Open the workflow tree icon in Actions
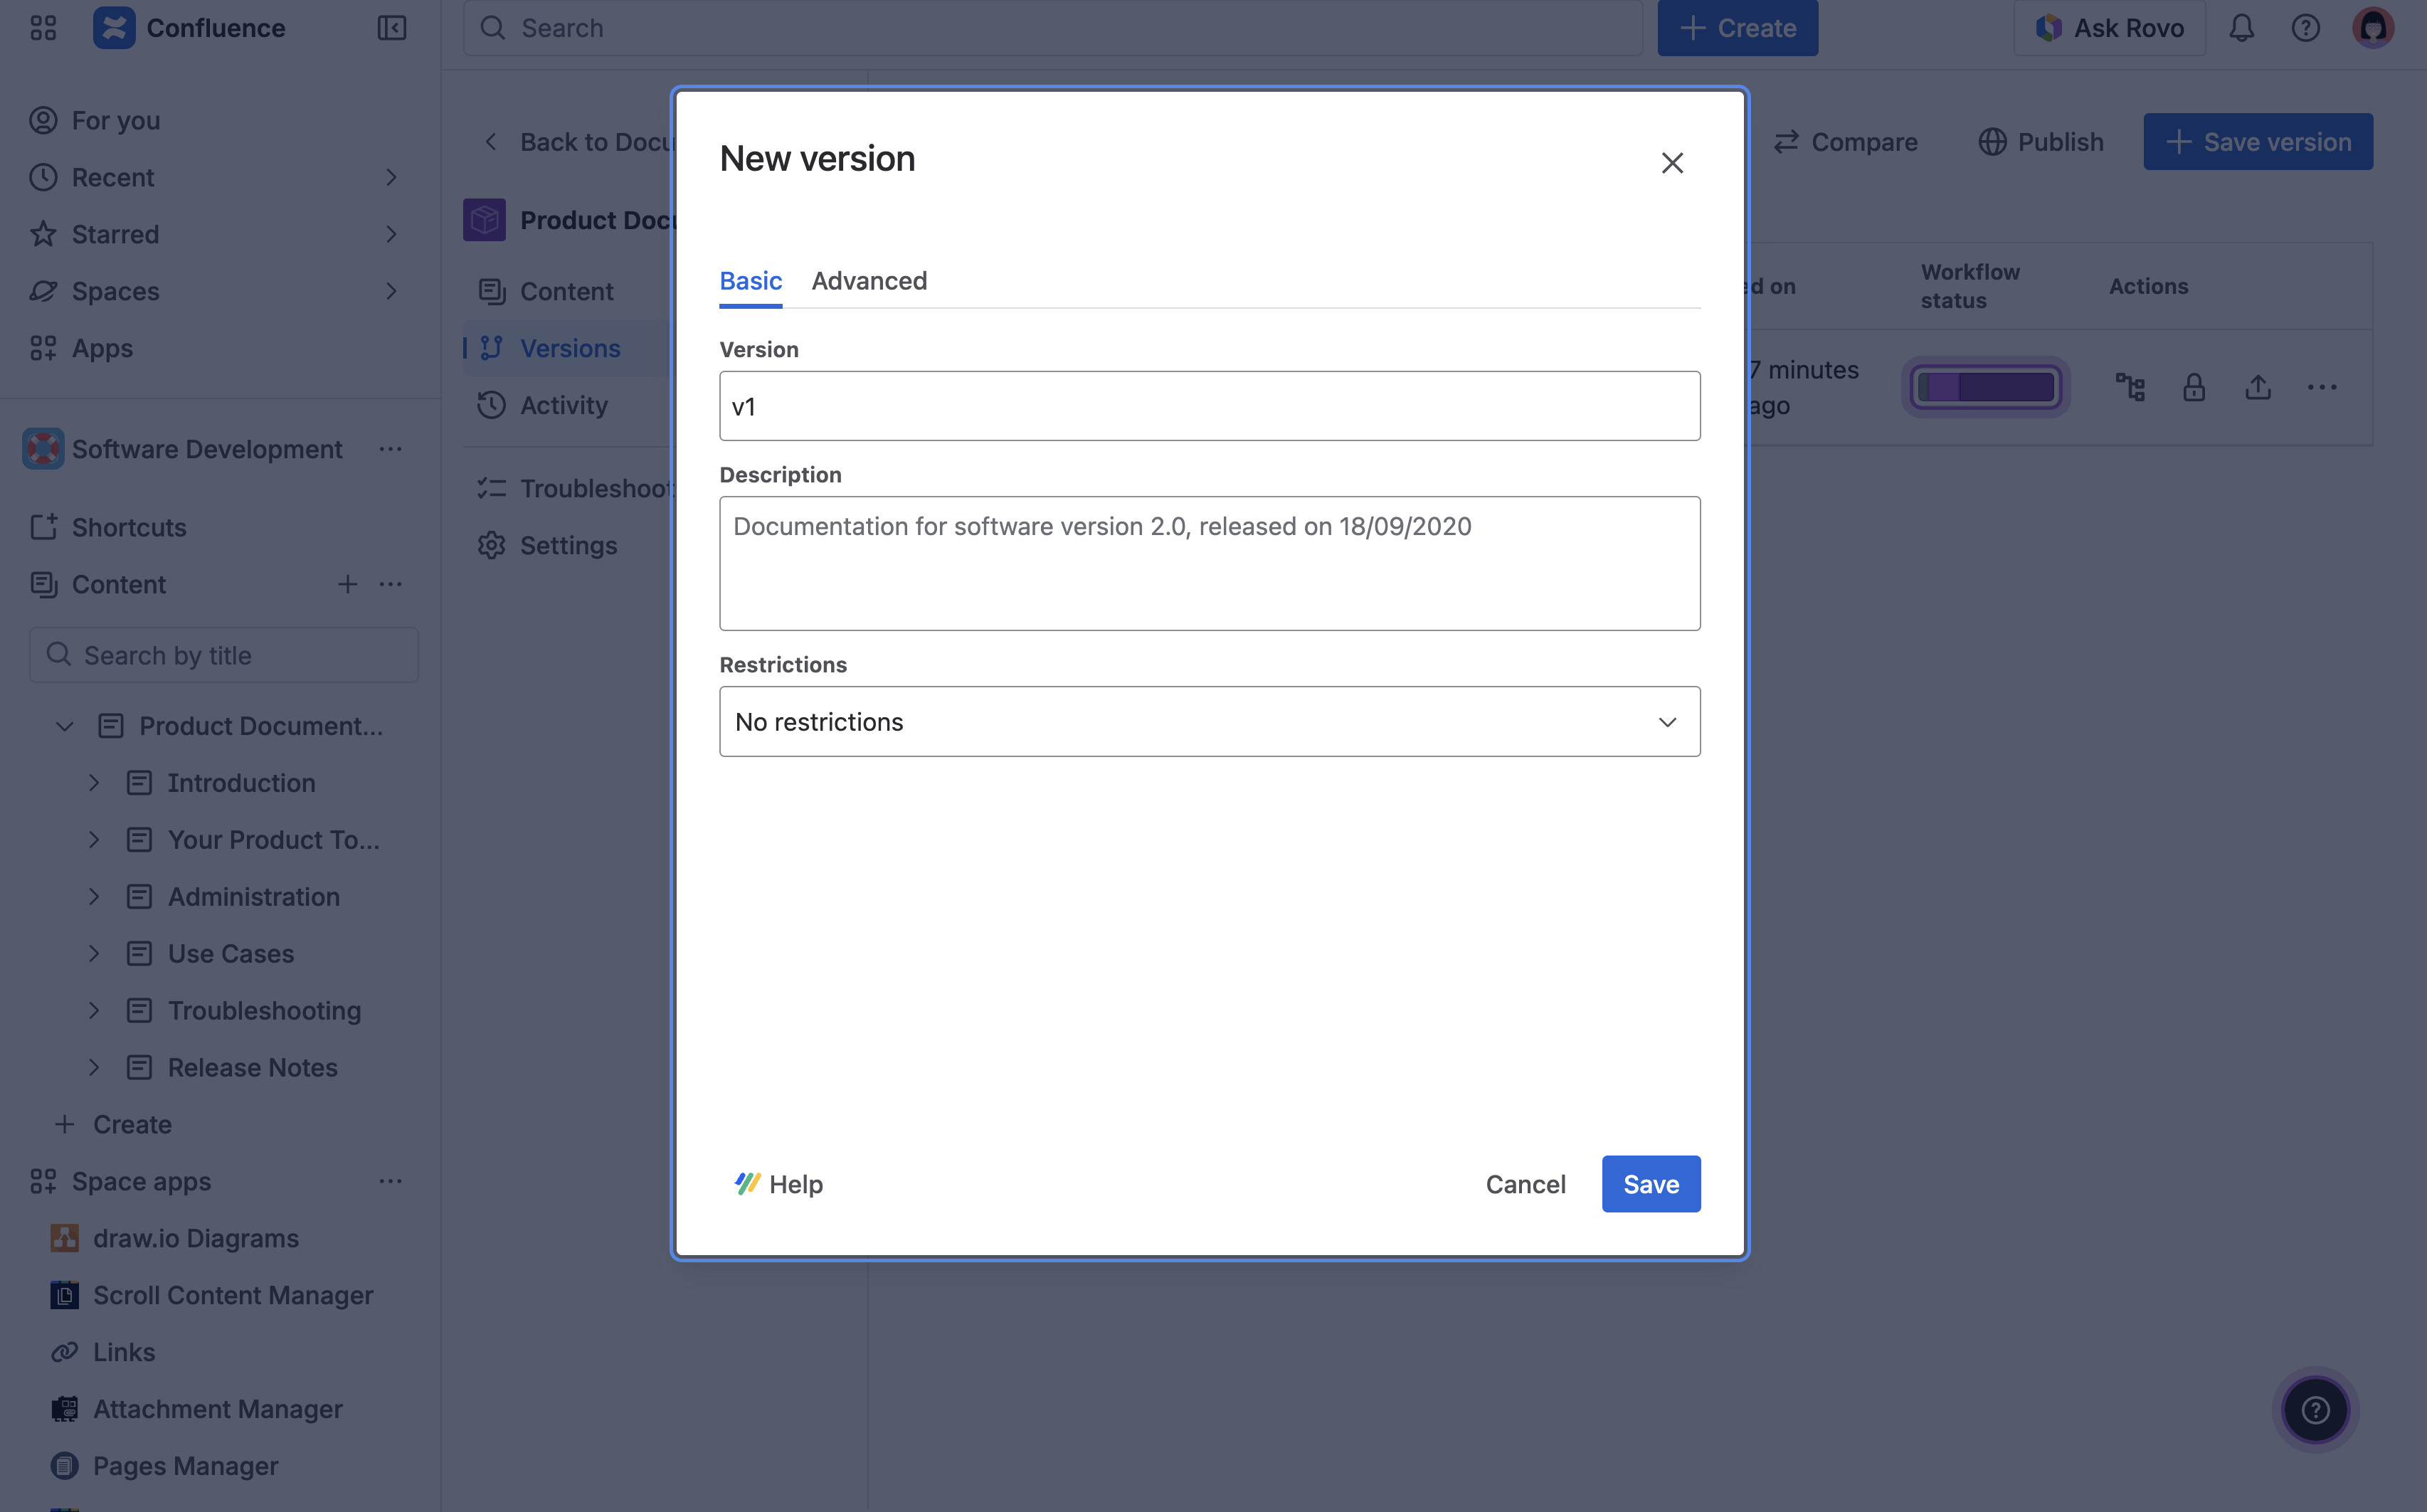The height and width of the screenshot is (1512, 2427). click(x=2130, y=387)
